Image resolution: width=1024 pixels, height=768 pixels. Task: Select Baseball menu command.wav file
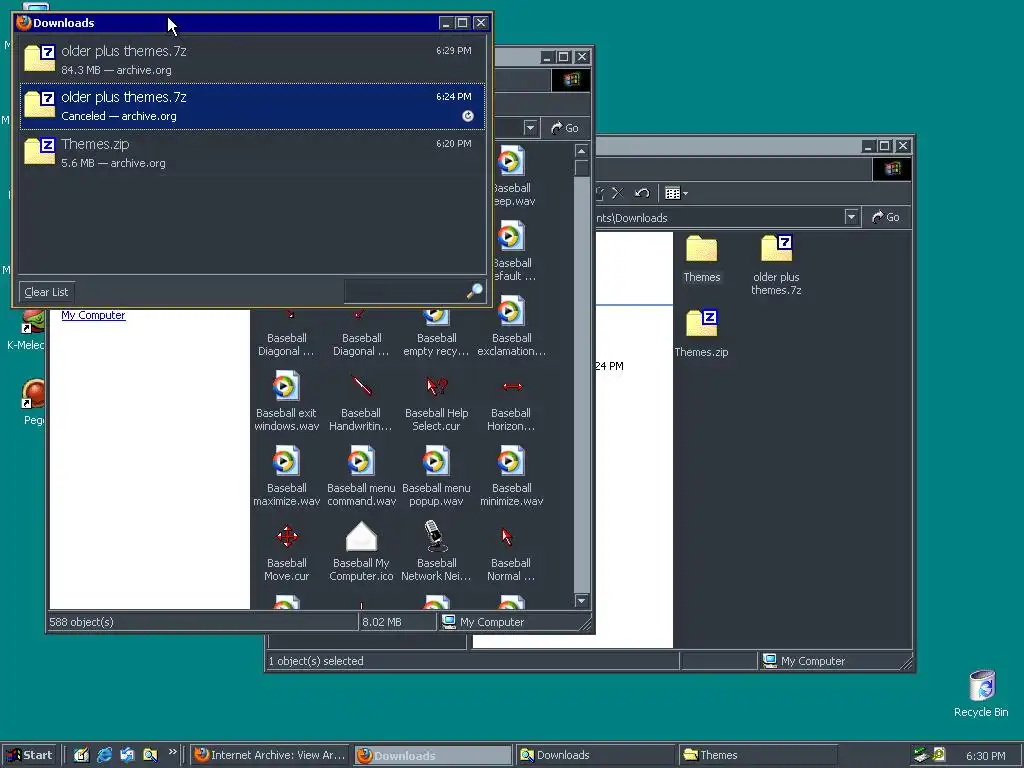pyautogui.click(x=361, y=477)
